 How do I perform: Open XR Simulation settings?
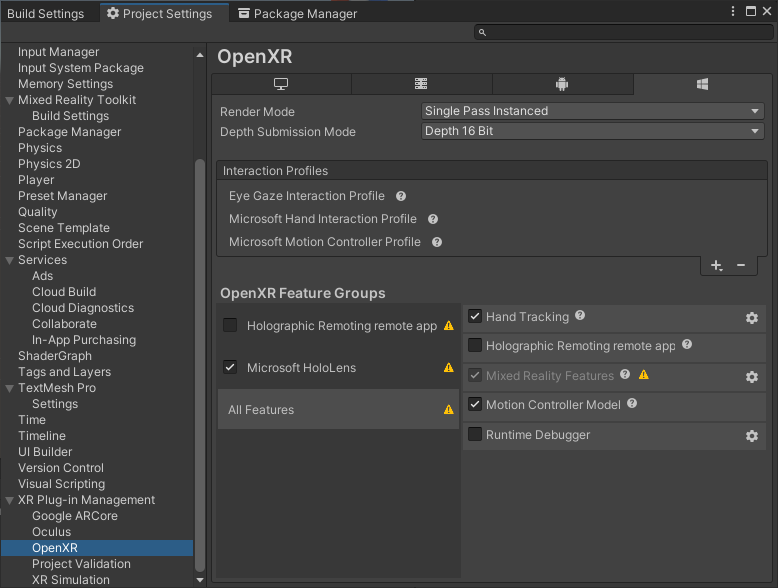[x=71, y=580]
